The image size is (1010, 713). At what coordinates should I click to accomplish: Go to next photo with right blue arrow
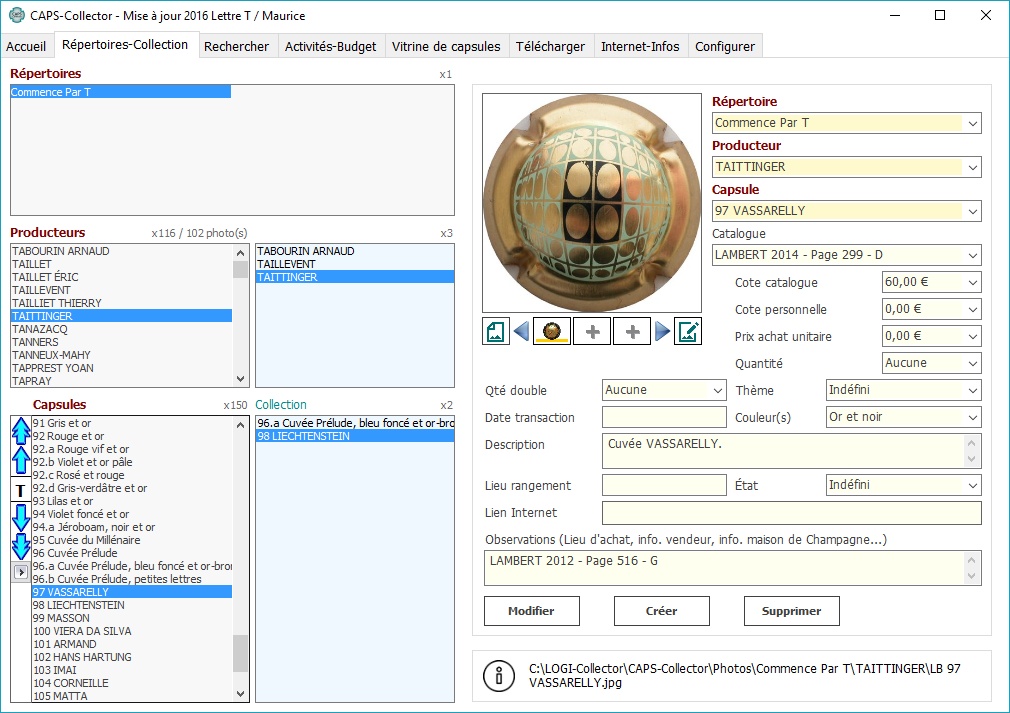click(x=662, y=332)
